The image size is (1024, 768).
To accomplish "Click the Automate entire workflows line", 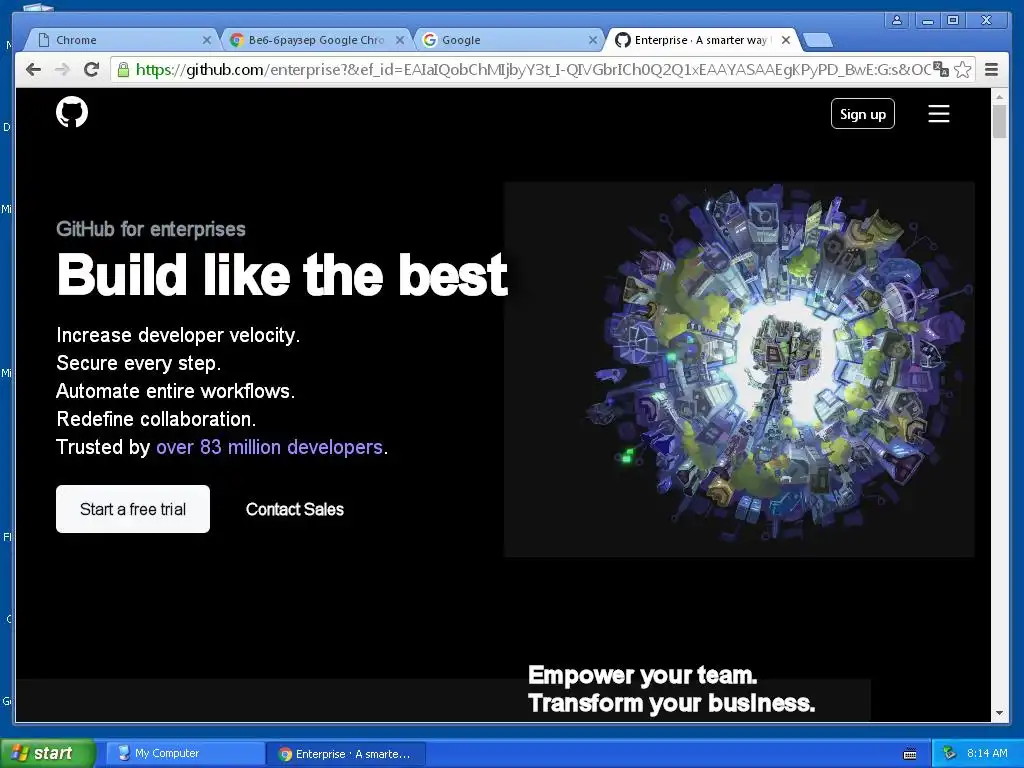I will coord(176,391).
